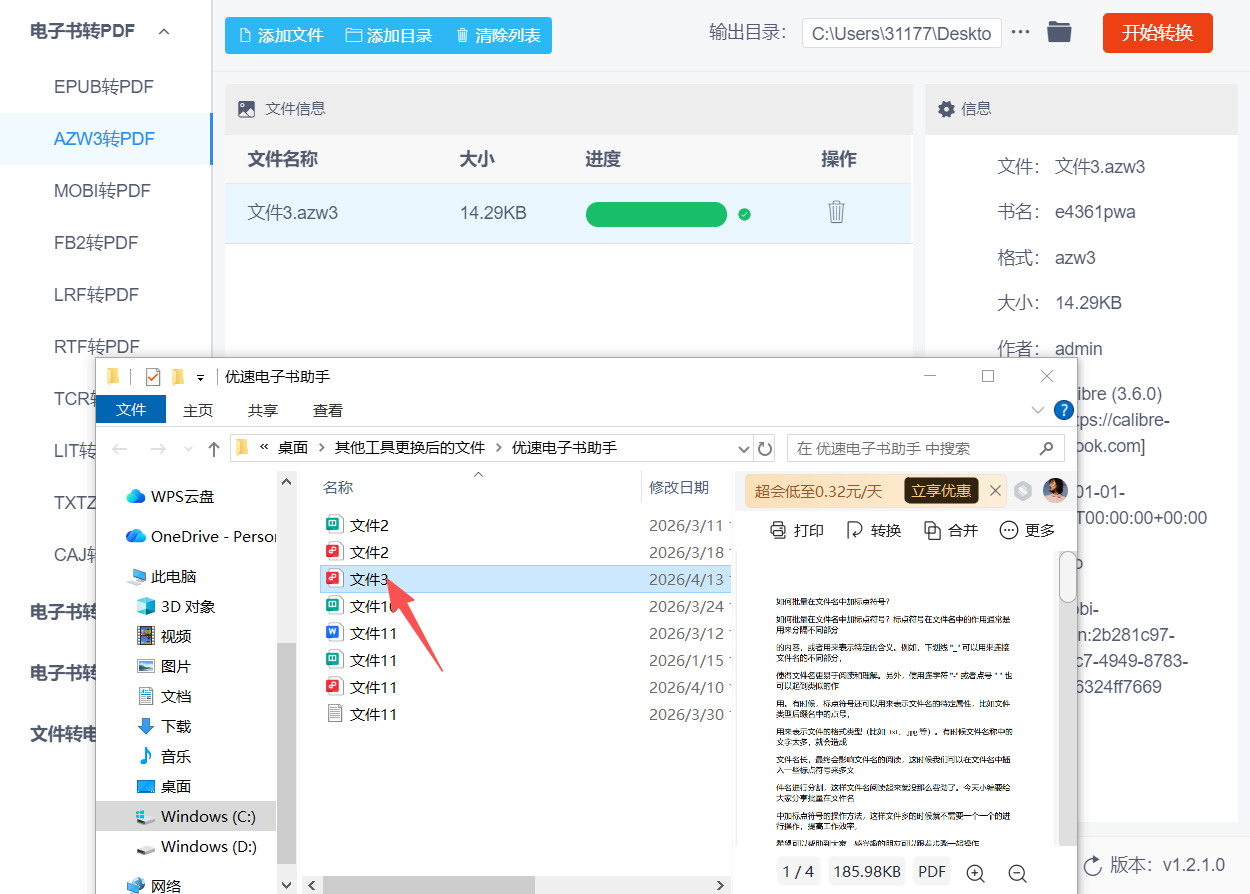Click 清除列表 to clear the list
1250x894 pixels.
(x=497, y=35)
